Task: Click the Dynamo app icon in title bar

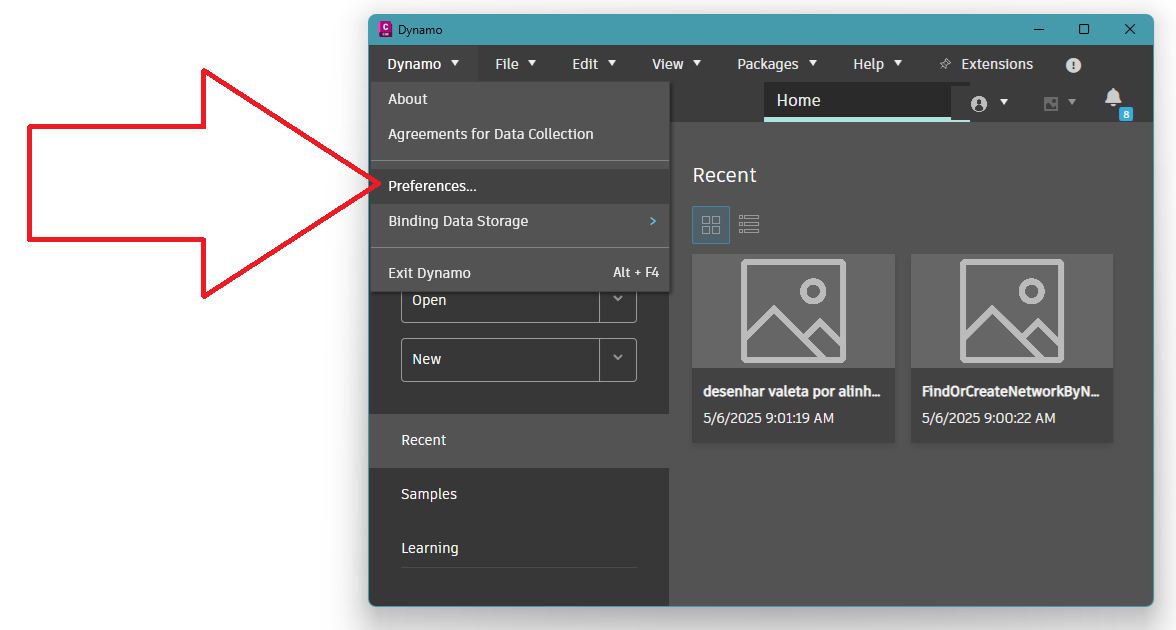Action: tap(386, 29)
